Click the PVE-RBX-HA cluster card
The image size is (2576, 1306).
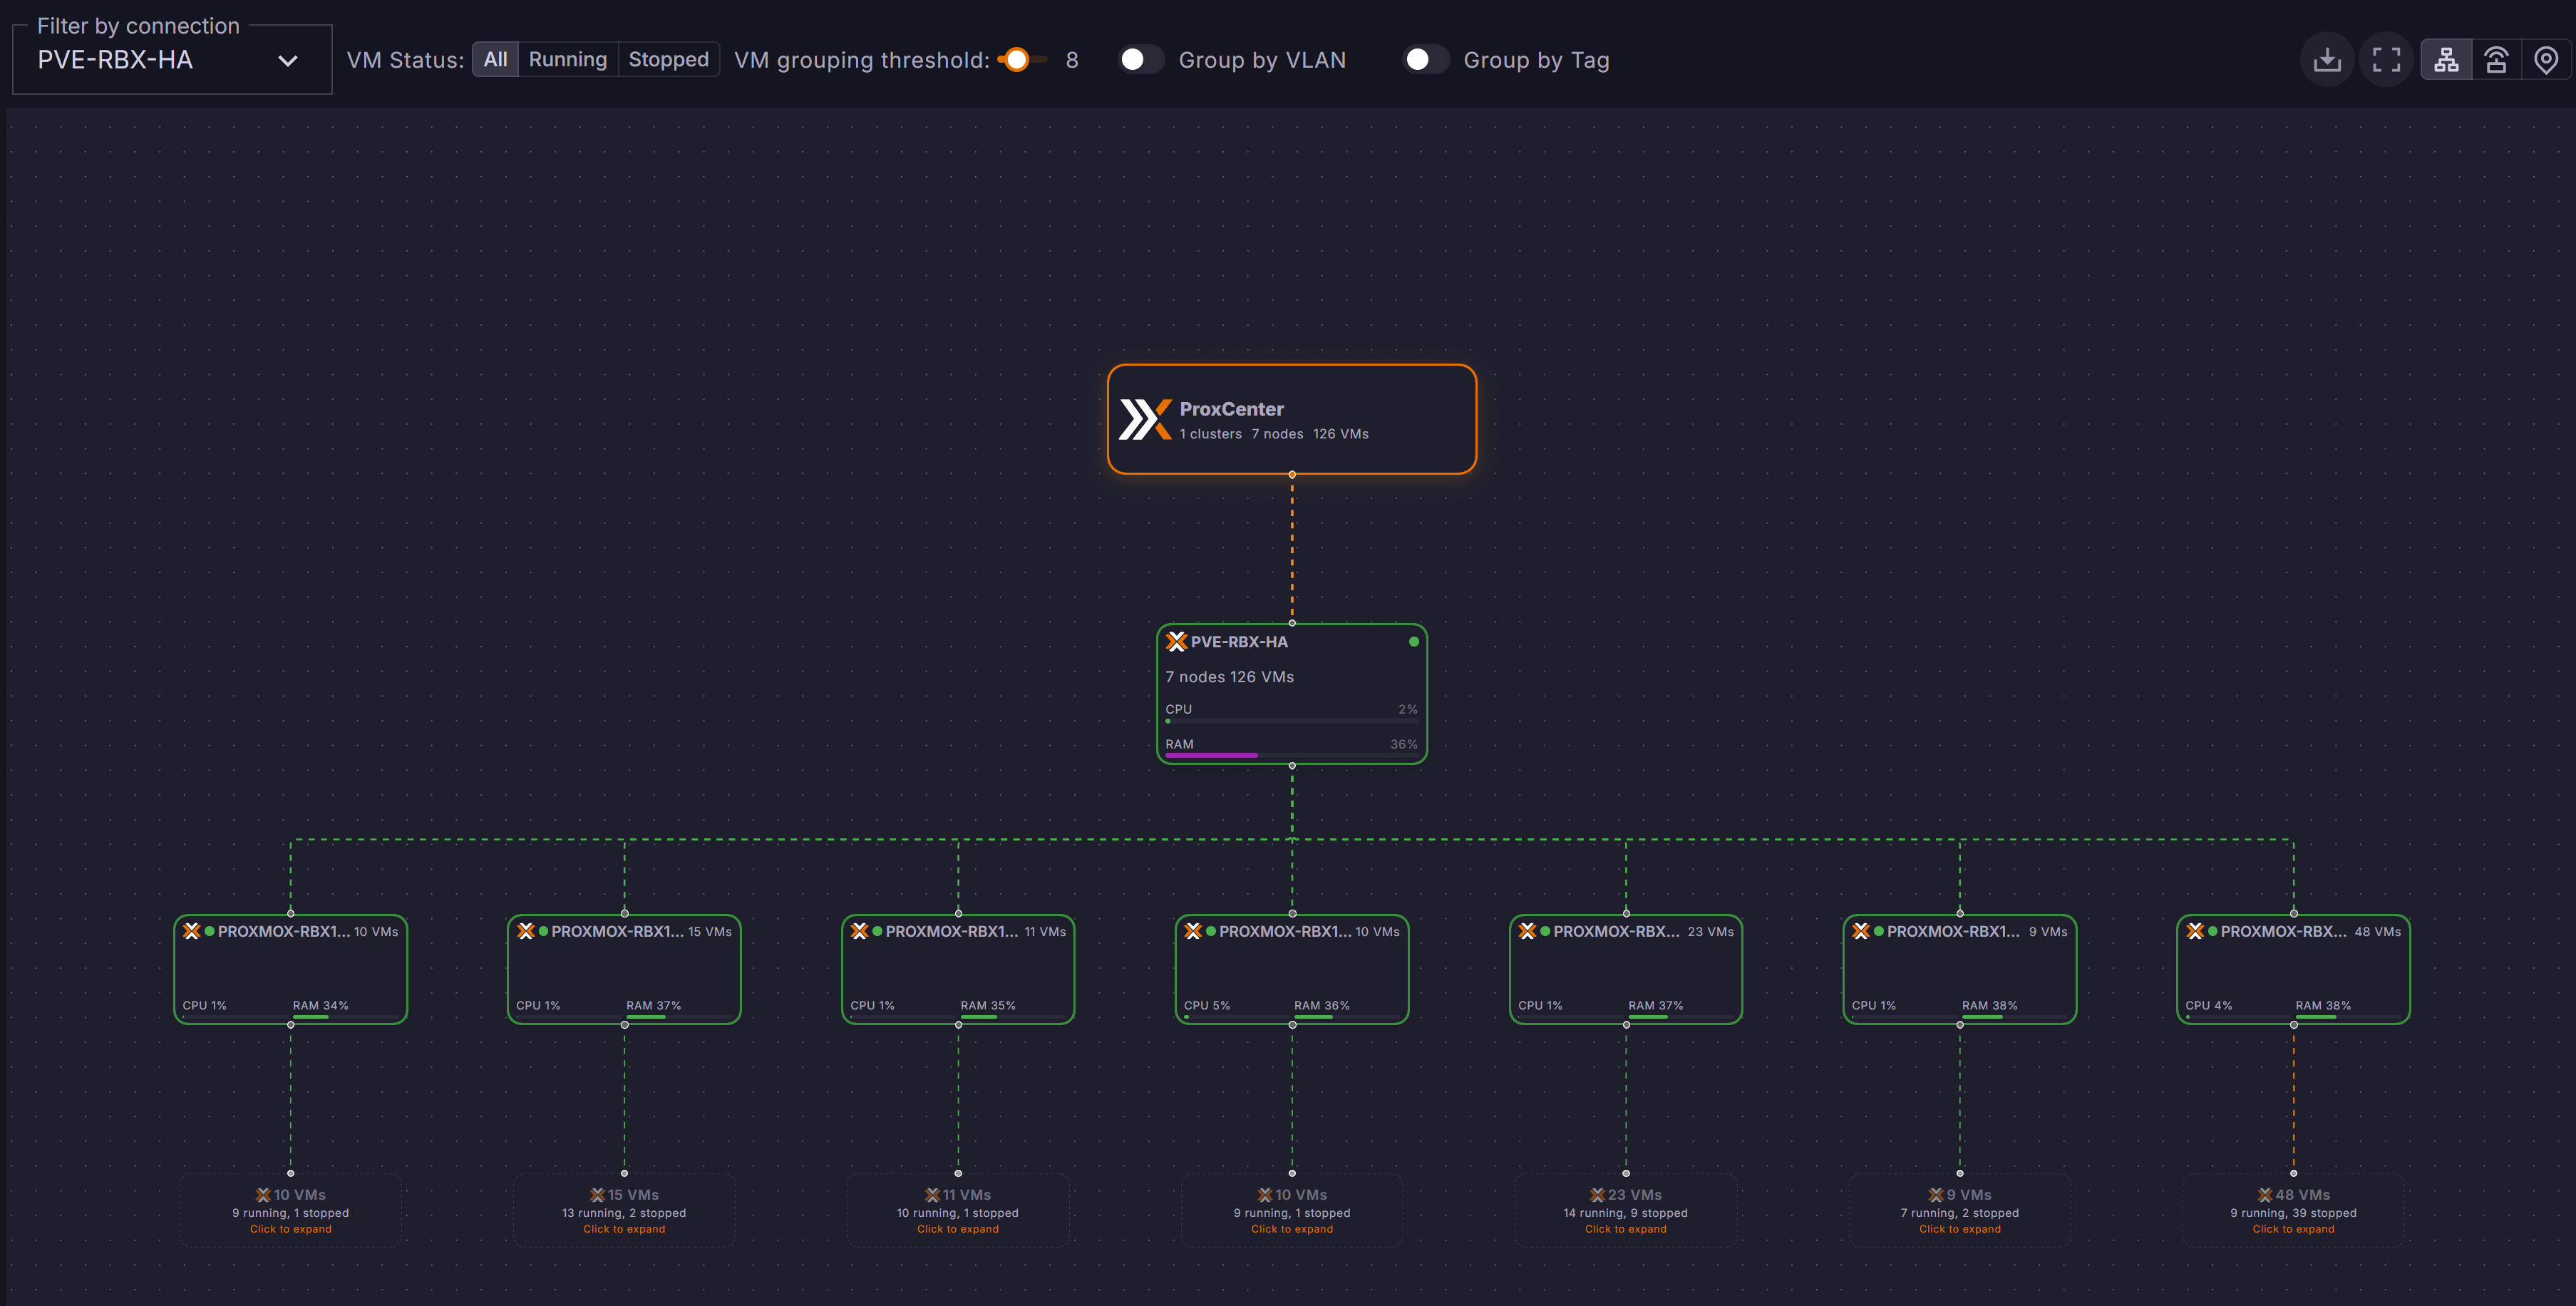pyautogui.click(x=1292, y=694)
